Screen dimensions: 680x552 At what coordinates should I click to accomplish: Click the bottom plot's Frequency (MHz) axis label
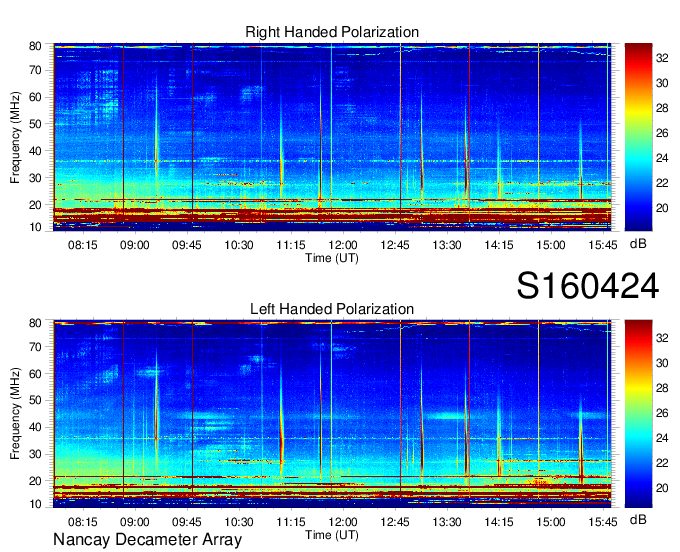point(15,414)
